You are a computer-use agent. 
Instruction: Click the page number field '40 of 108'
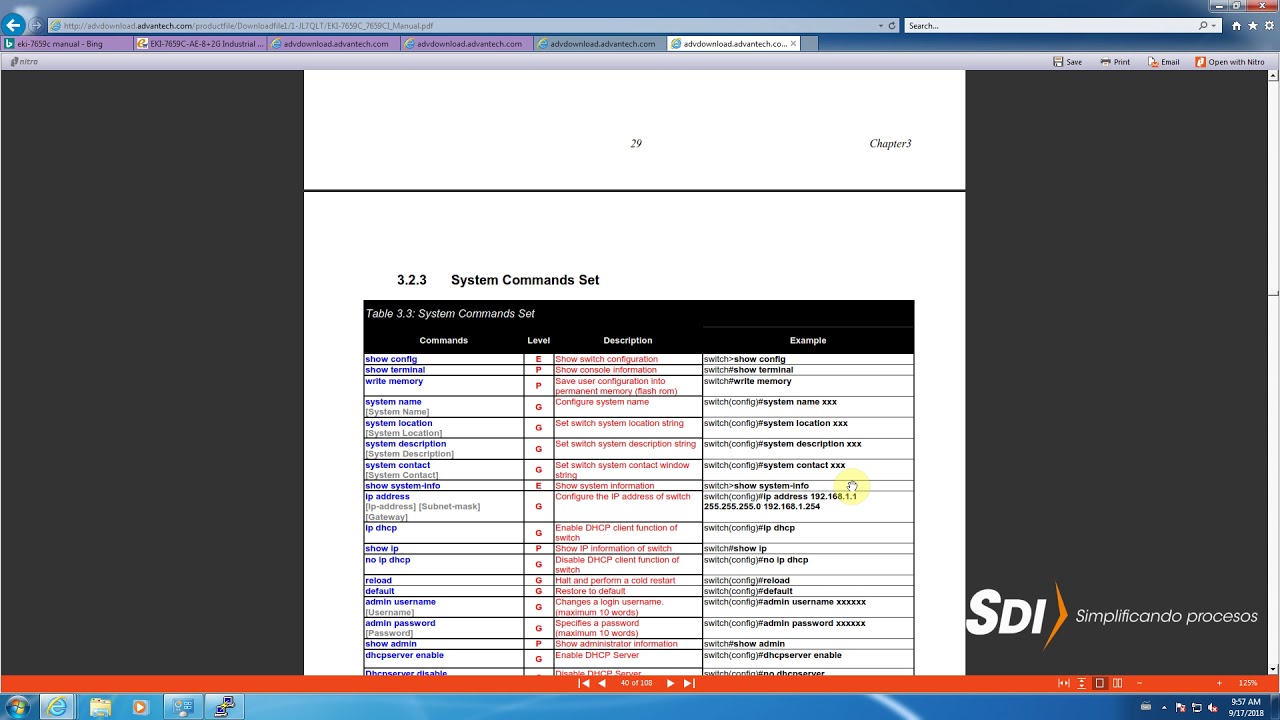636,683
